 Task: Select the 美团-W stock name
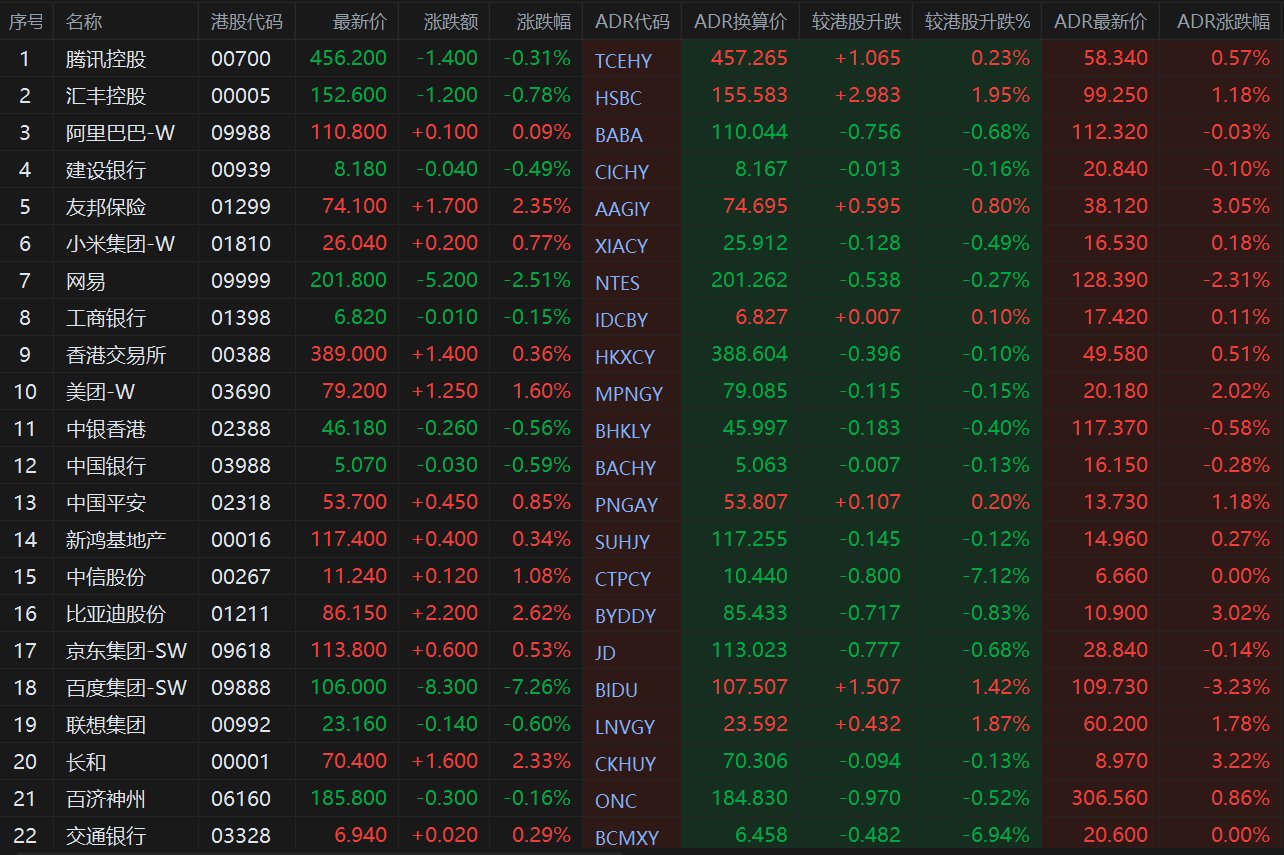point(100,392)
